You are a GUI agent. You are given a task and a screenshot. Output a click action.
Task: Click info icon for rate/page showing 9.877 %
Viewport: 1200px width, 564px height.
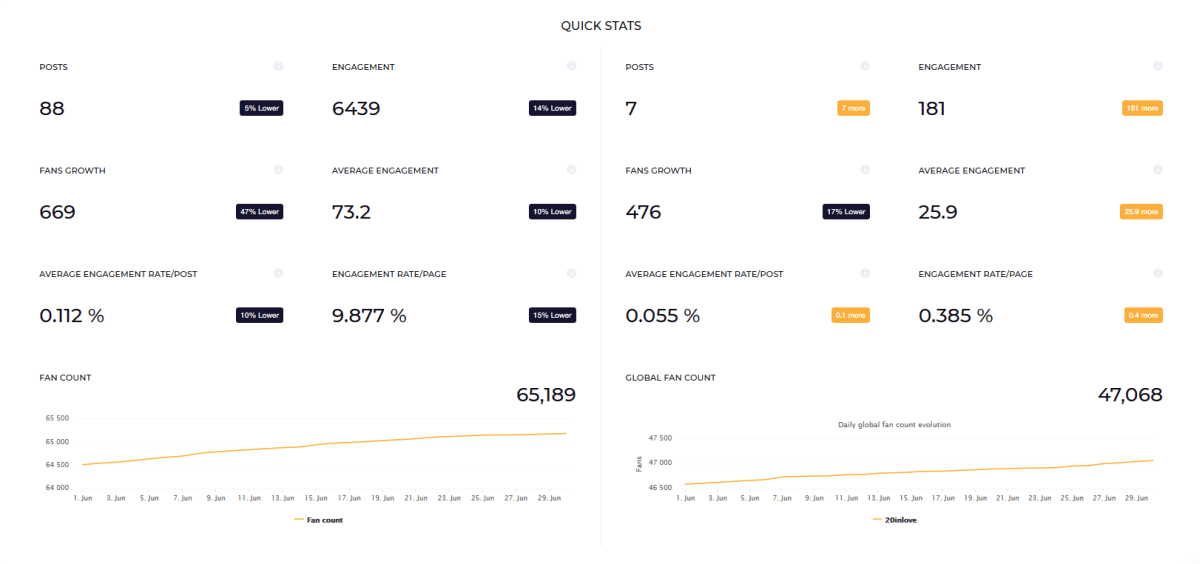(571, 273)
